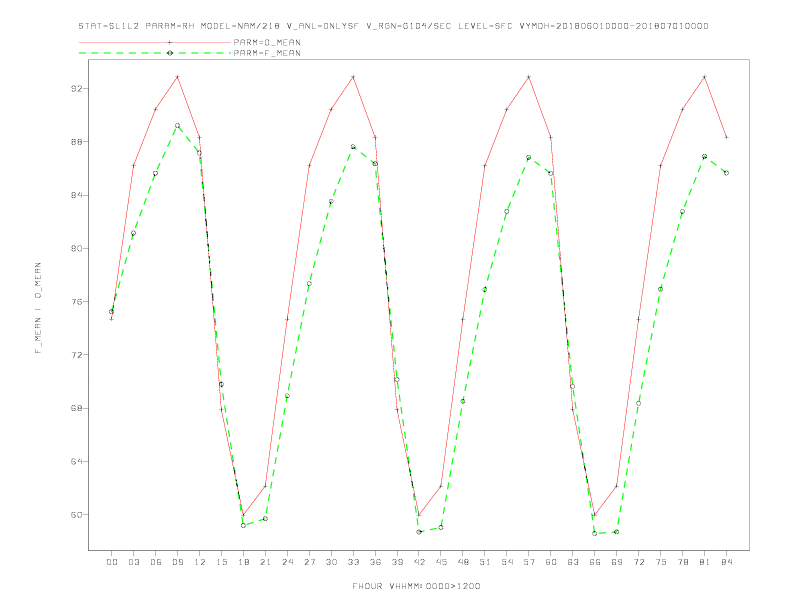This screenshot has width=792, height=612.
Task: Select the red O_MEAN point at hour 24
Action: pyautogui.click(x=287, y=319)
